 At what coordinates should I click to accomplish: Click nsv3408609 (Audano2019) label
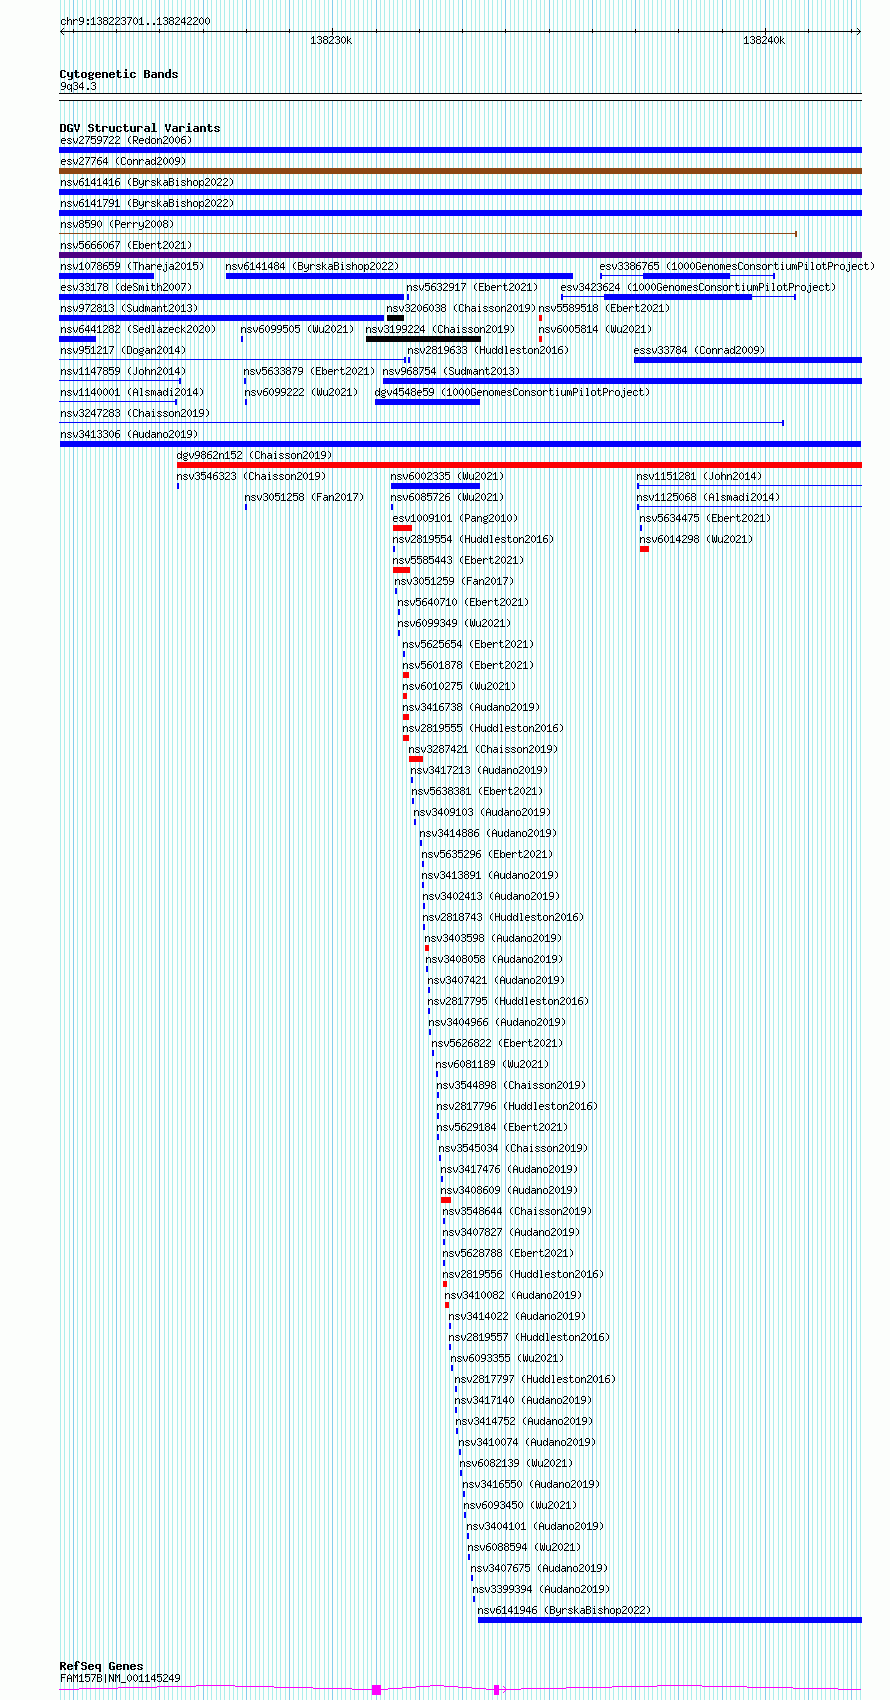(510, 1190)
